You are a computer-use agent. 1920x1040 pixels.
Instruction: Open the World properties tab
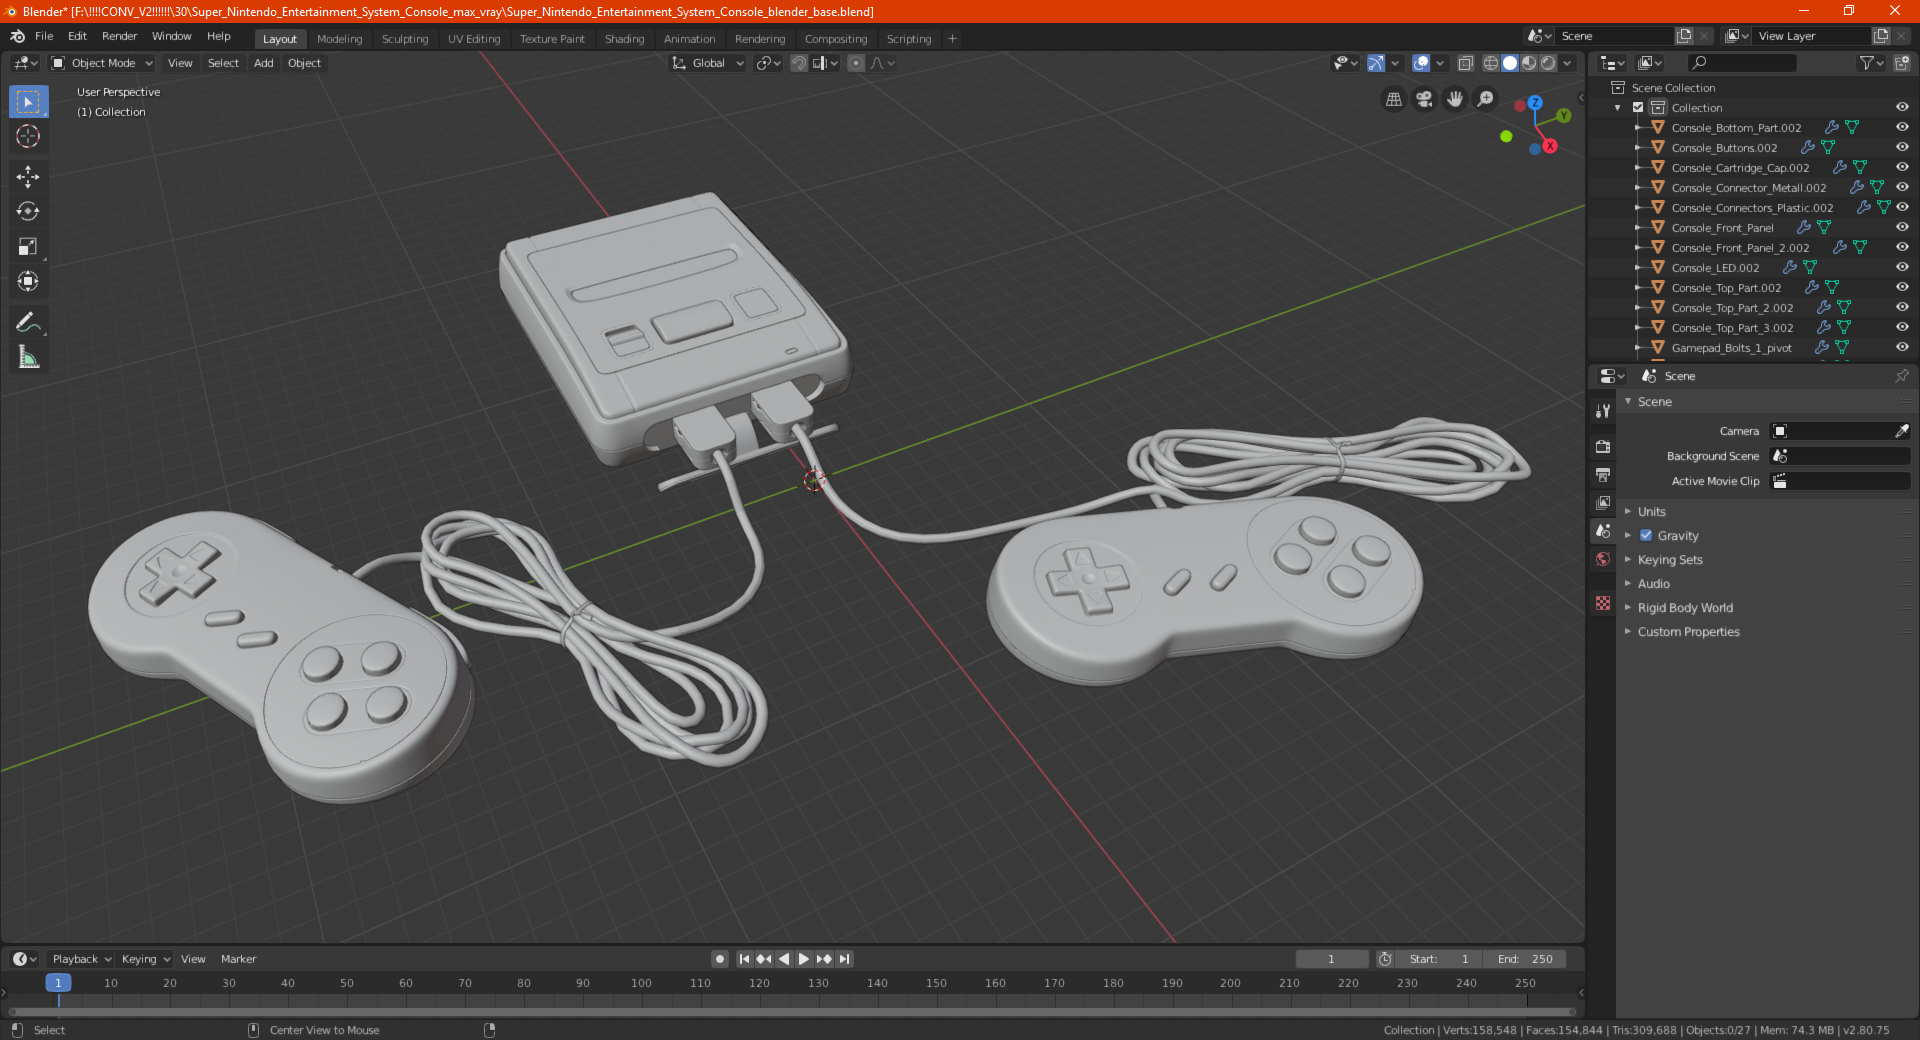coord(1603,559)
